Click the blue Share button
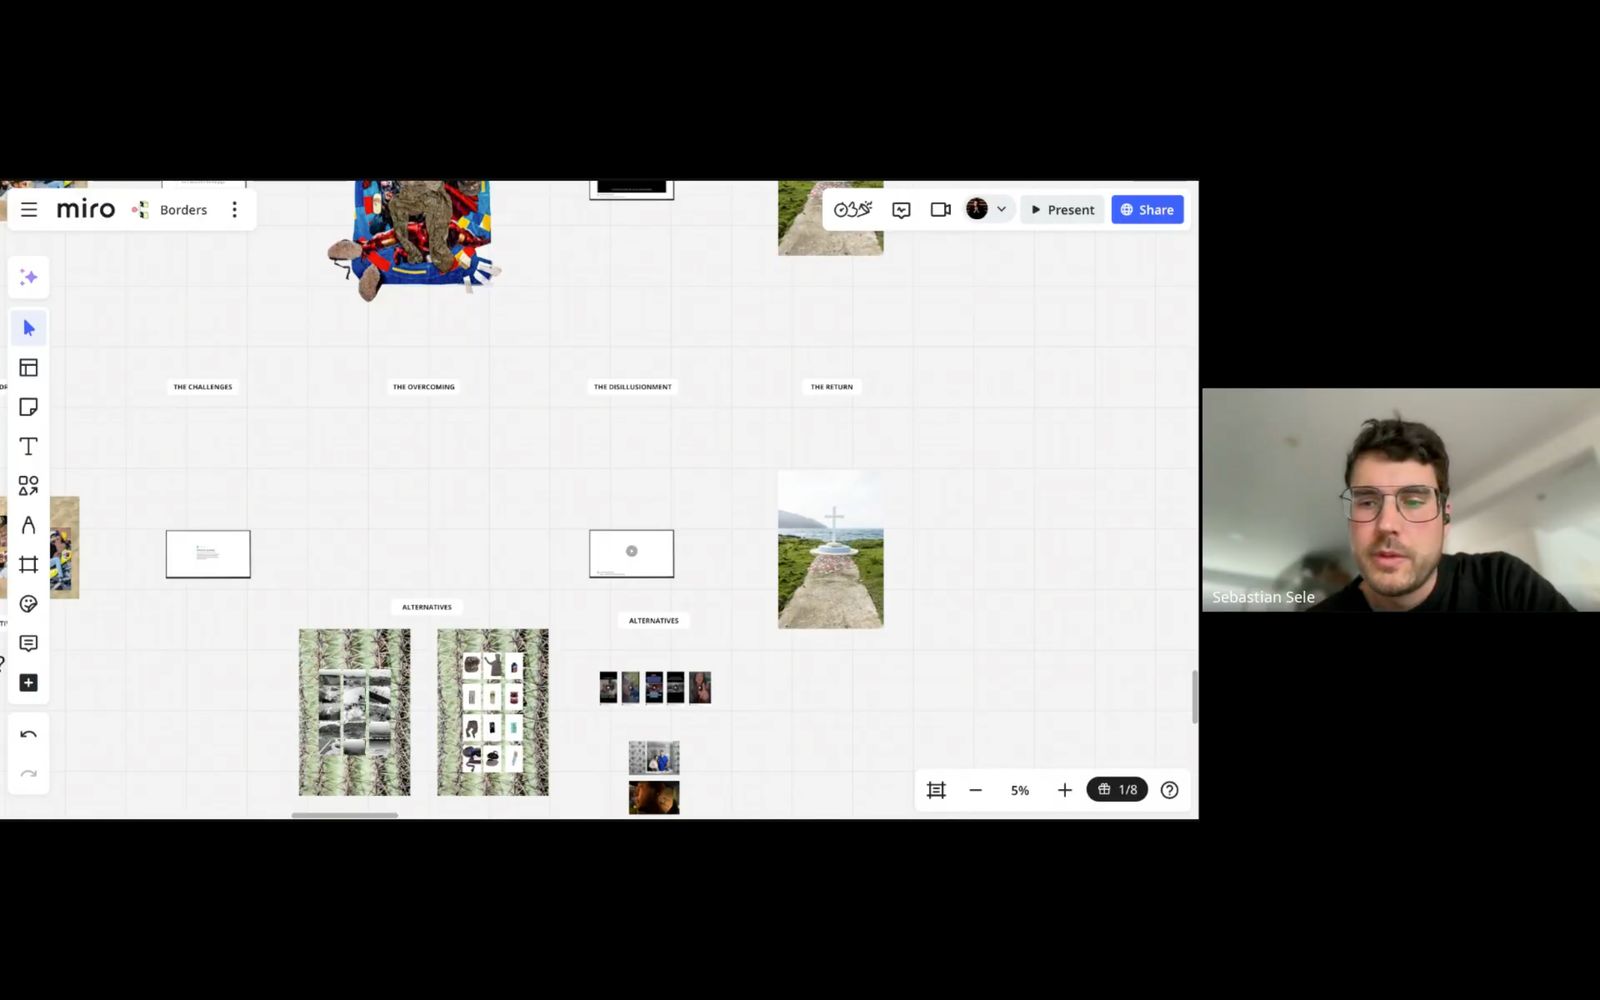 click(x=1147, y=210)
